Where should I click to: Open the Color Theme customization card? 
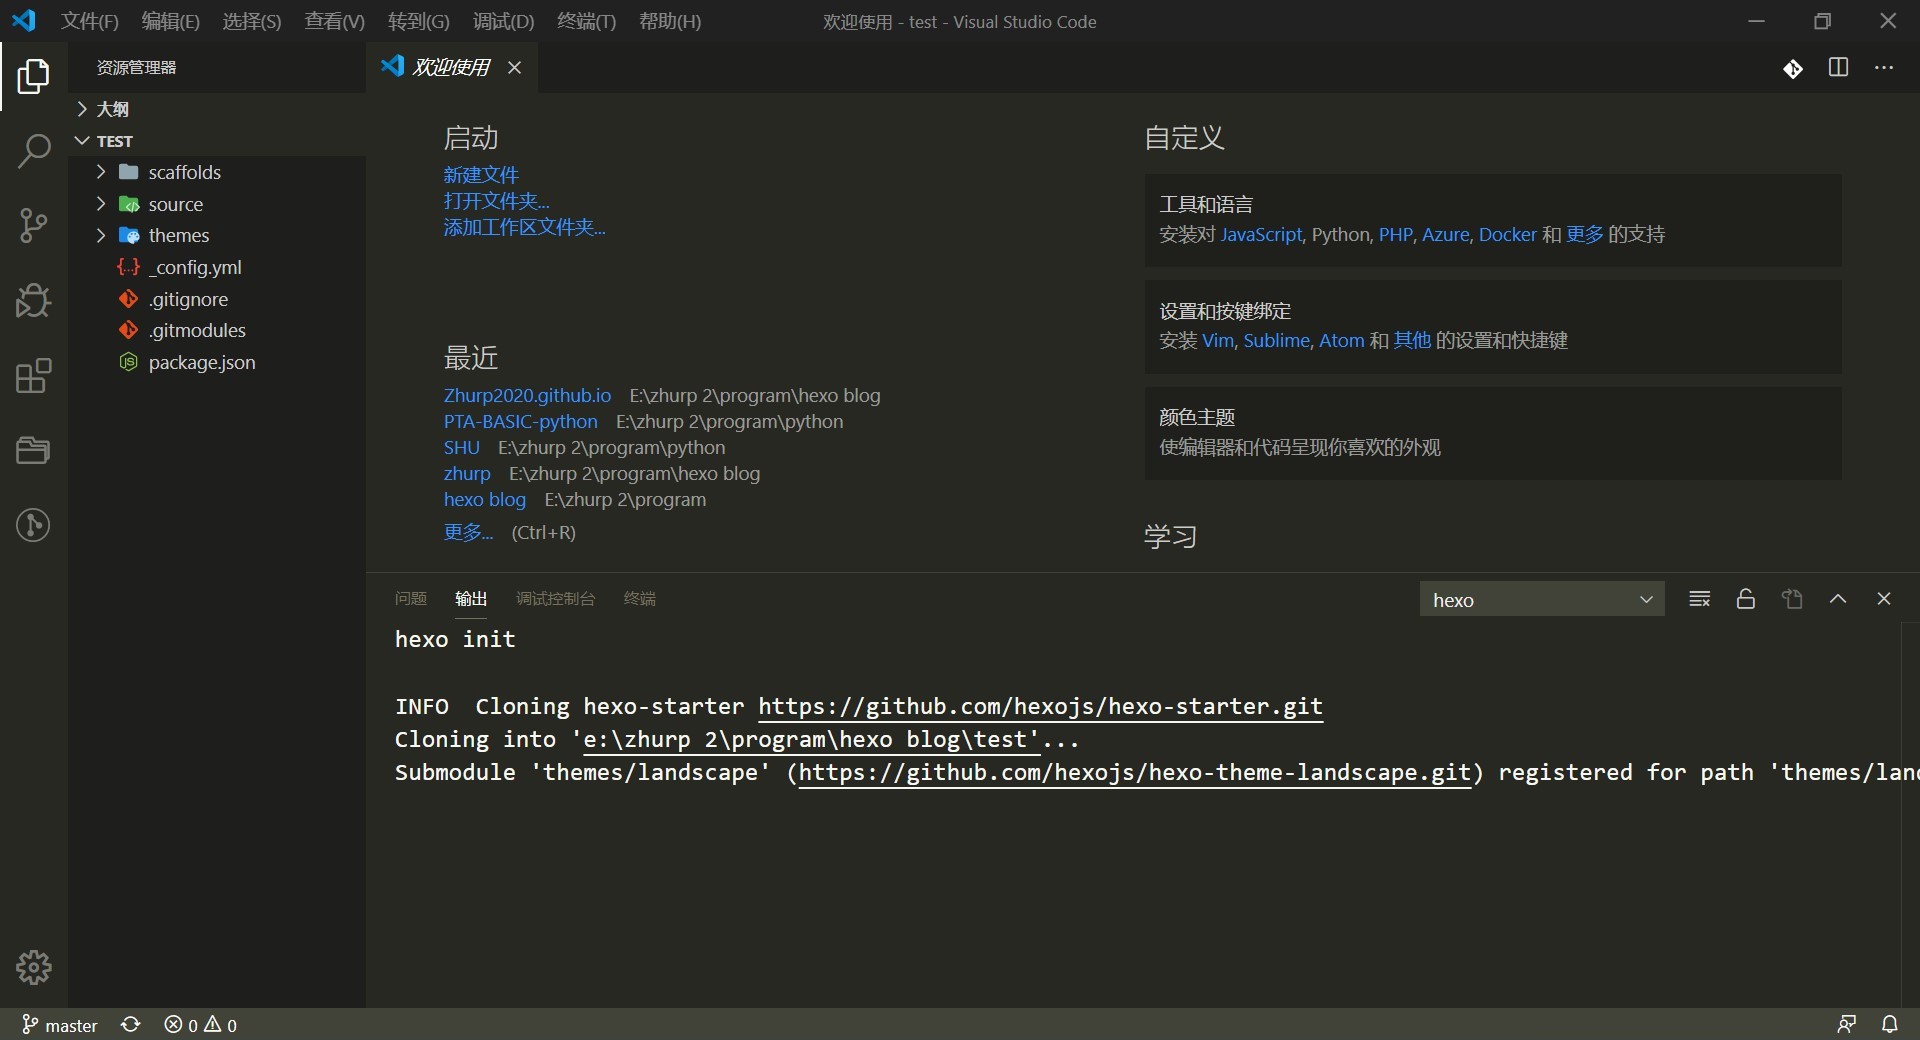click(1493, 433)
